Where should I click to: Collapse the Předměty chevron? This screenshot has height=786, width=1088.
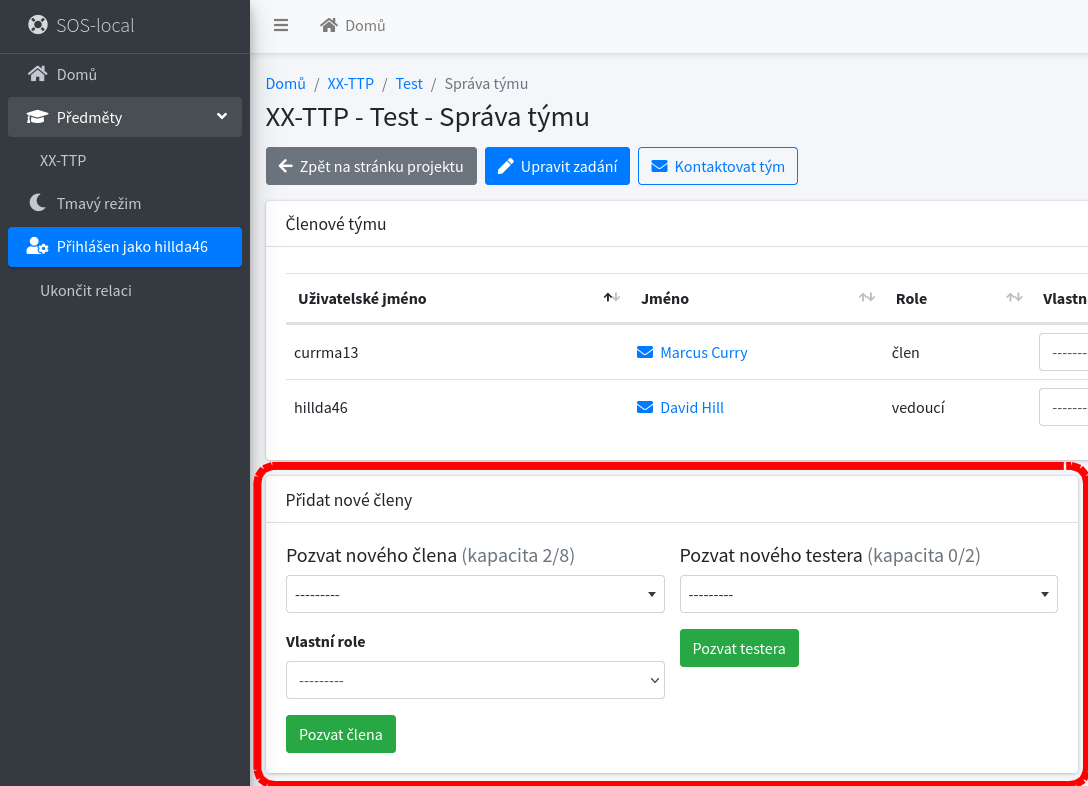coord(222,117)
